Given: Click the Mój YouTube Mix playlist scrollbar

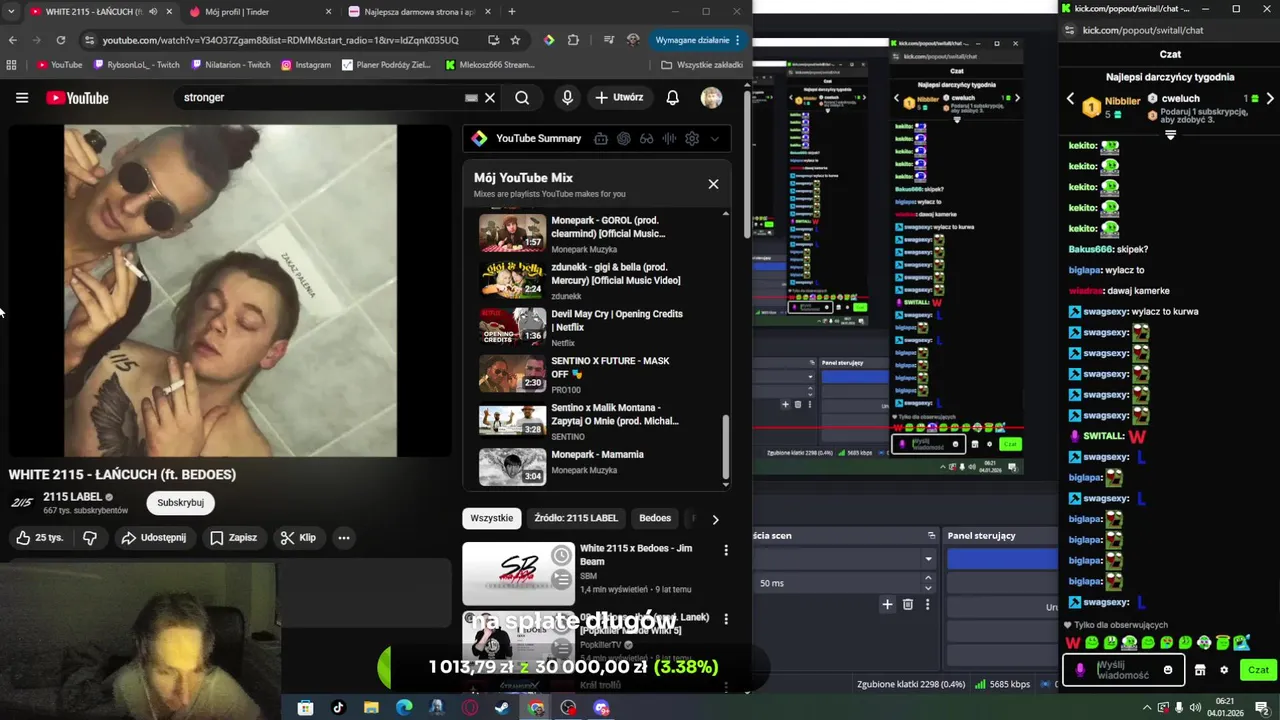Looking at the screenshot, I should 727,447.
